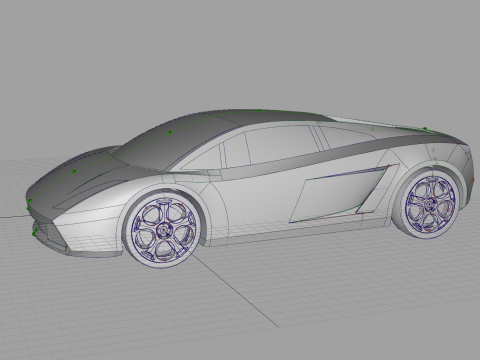Click the green control point on the windshield
Viewport: 480px width, 360px height.
pyautogui.click(x=170, y=132)
